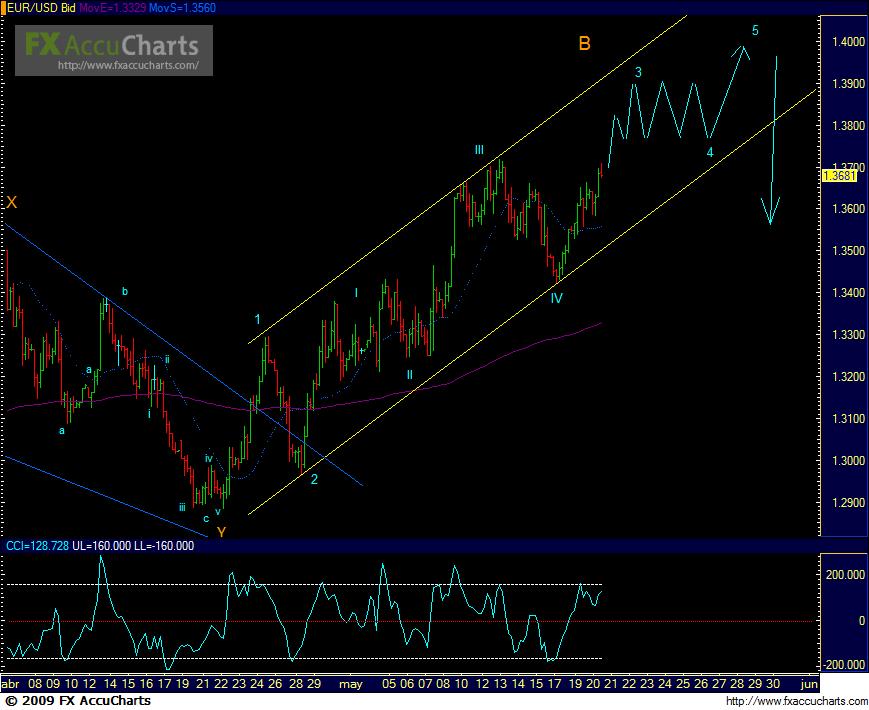This screenshot has width=869, height=710.
Task: Click the projected wave 4 label
Action: pos(710,152)
